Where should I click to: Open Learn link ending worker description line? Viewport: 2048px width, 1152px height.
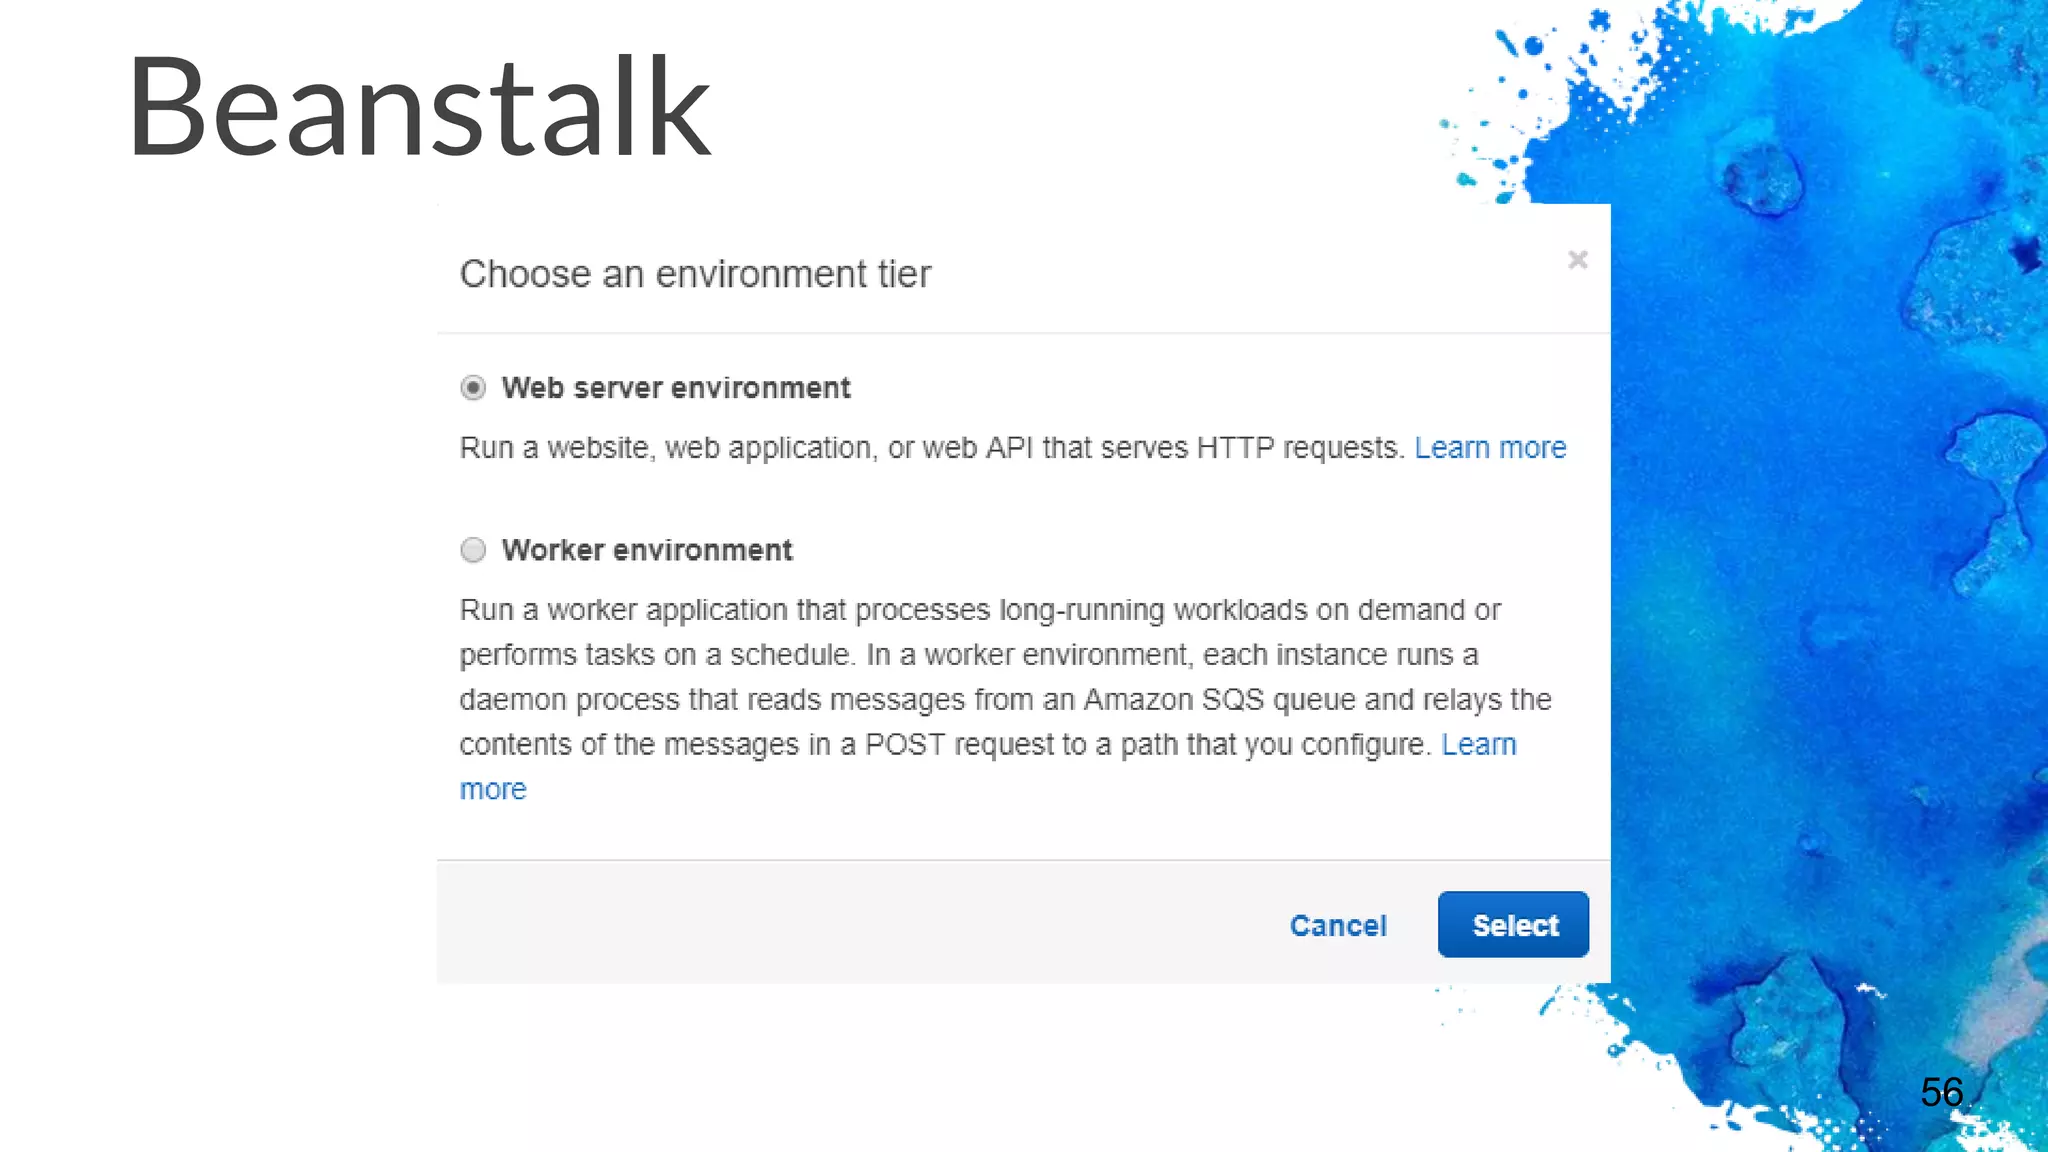(1478, 745)
